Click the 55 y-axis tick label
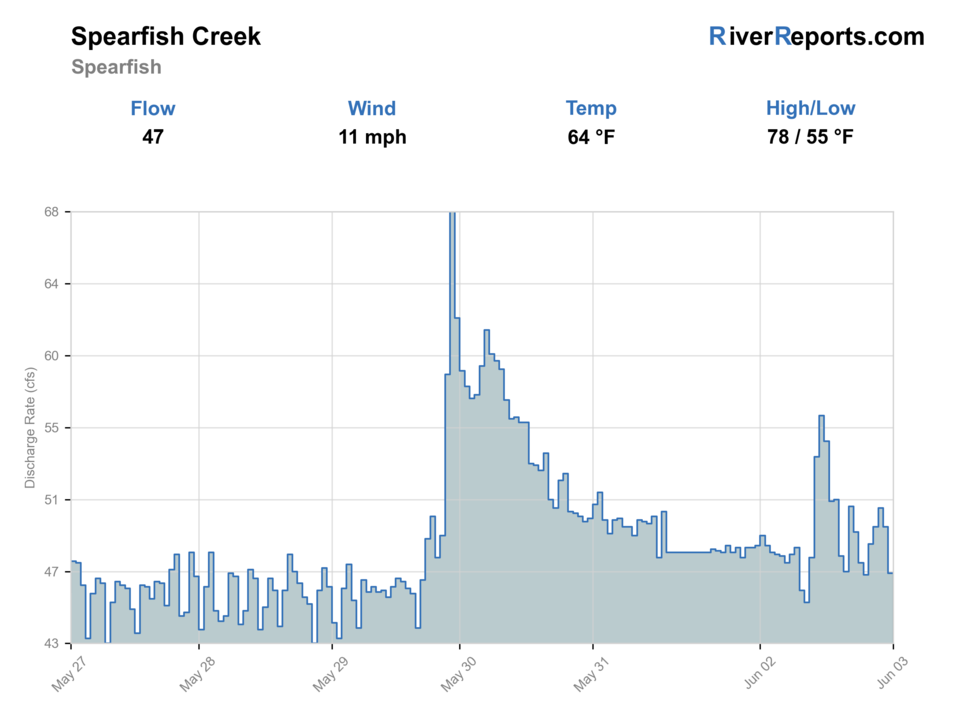Screen dimensions: 960x720 tap(51, 428)
